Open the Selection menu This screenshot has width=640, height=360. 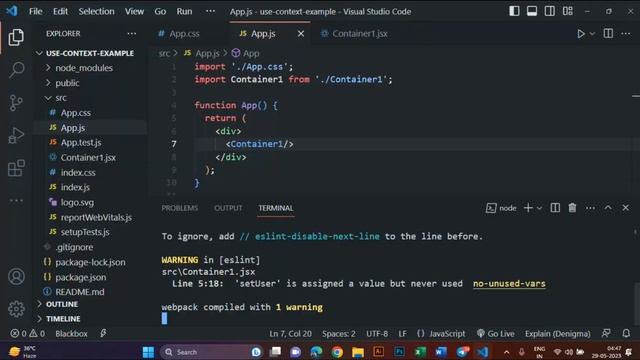[96, 11]
